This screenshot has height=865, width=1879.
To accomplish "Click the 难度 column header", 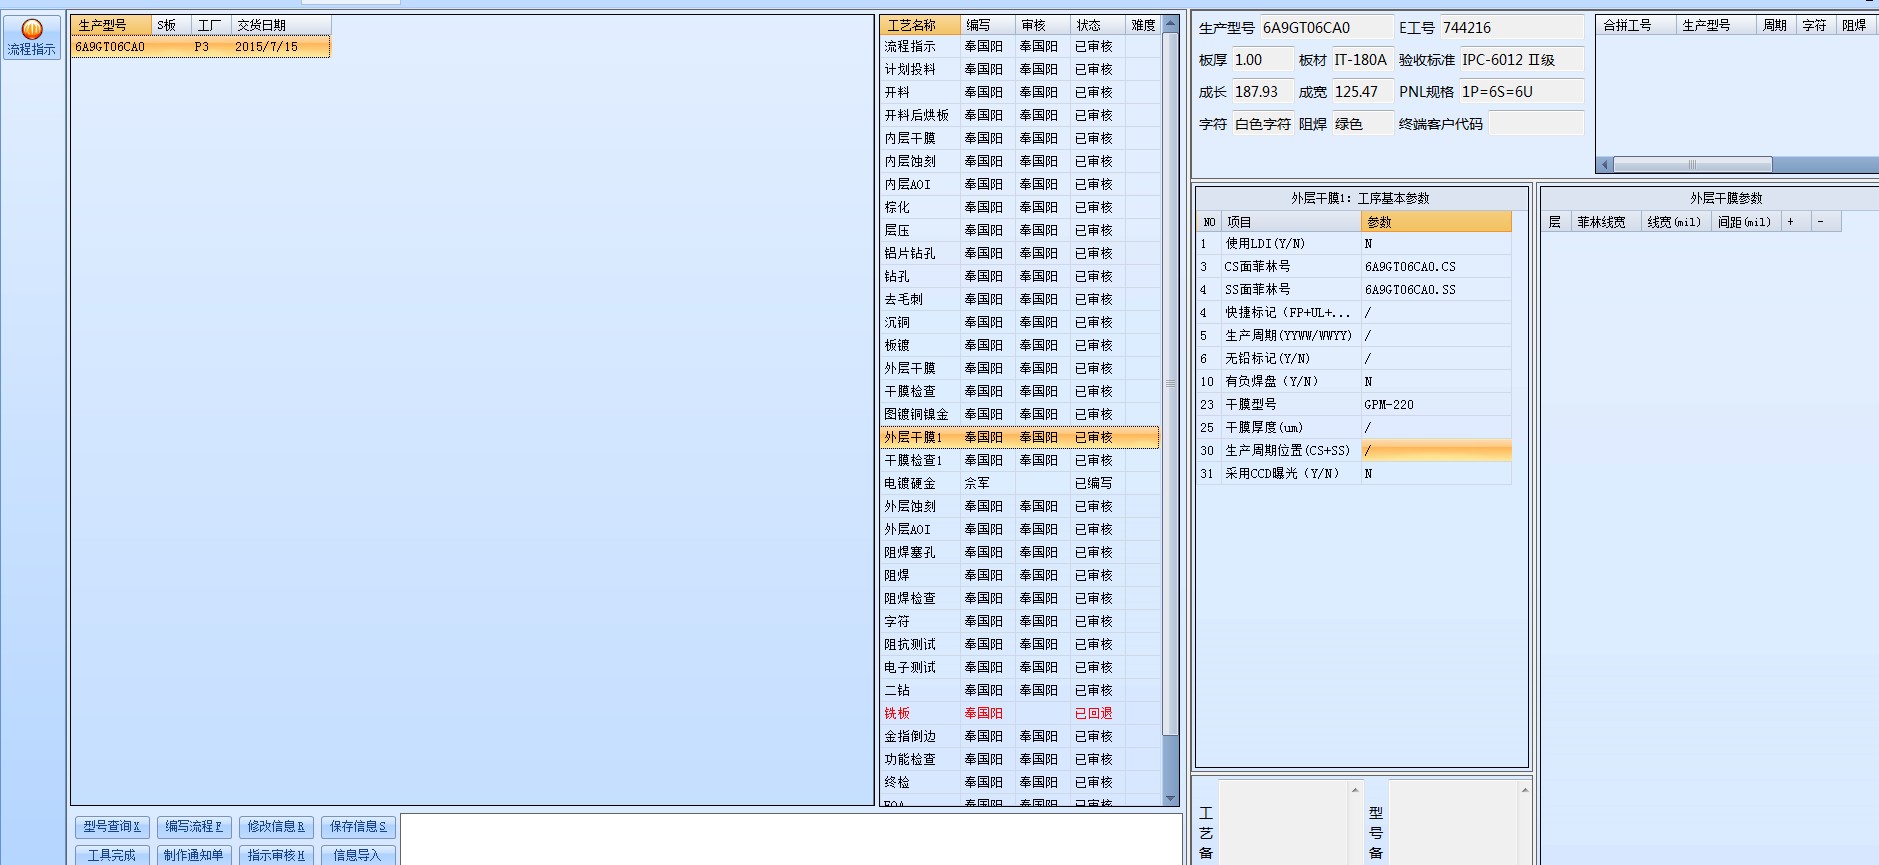I will [1142, 25].
